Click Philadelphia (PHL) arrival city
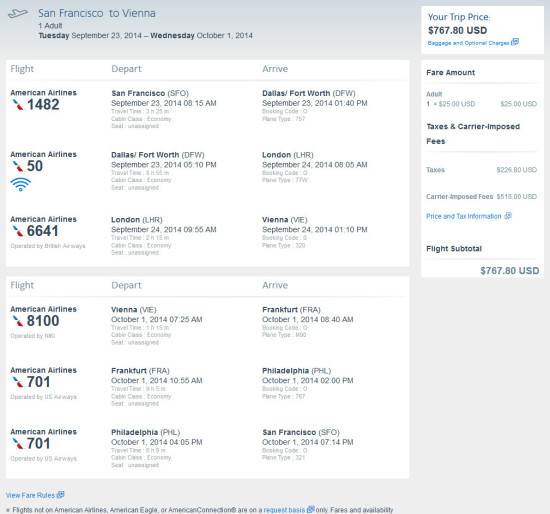This screenshot has width=550, height=514. pos(296,371)
